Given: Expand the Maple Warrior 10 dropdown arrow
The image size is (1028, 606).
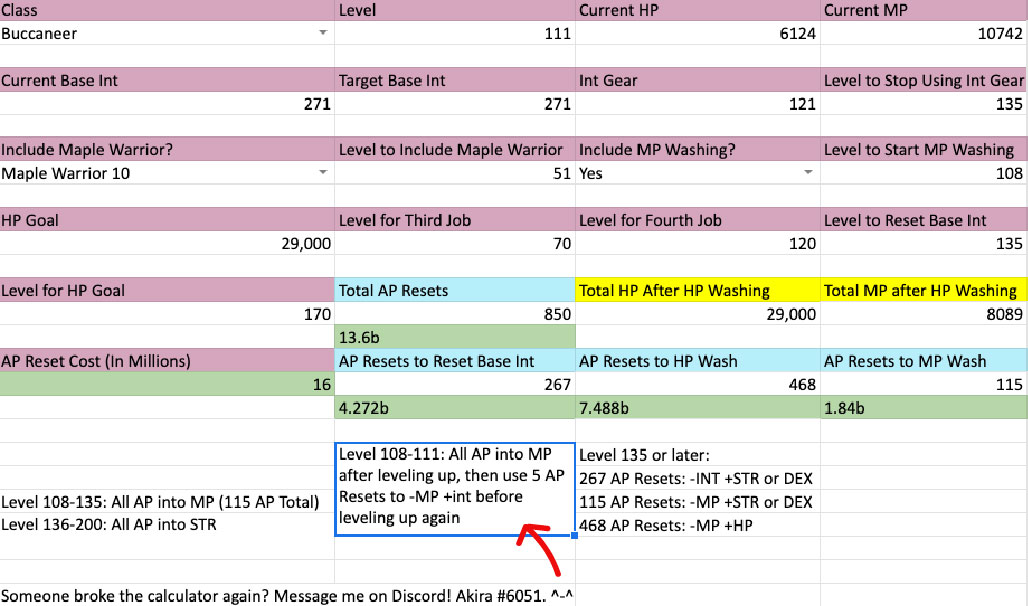Looking at the screenshot, I should [322, 173].
